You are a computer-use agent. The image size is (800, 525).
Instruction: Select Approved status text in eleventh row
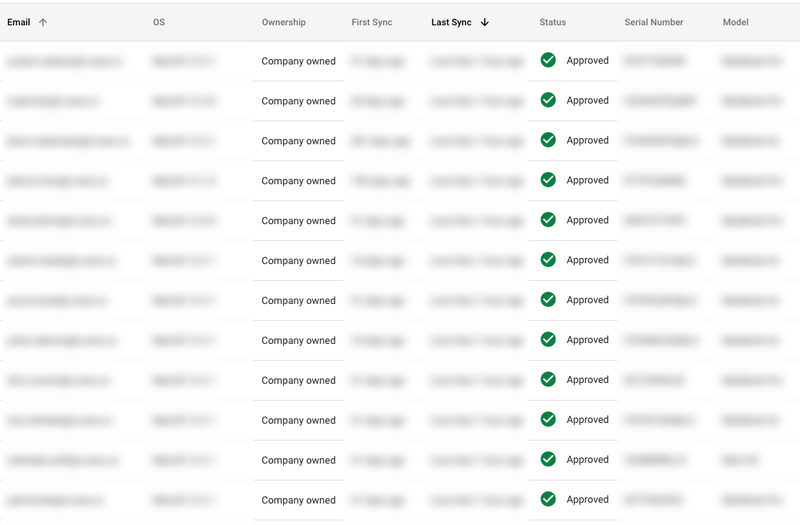click(x=587, y=460)
